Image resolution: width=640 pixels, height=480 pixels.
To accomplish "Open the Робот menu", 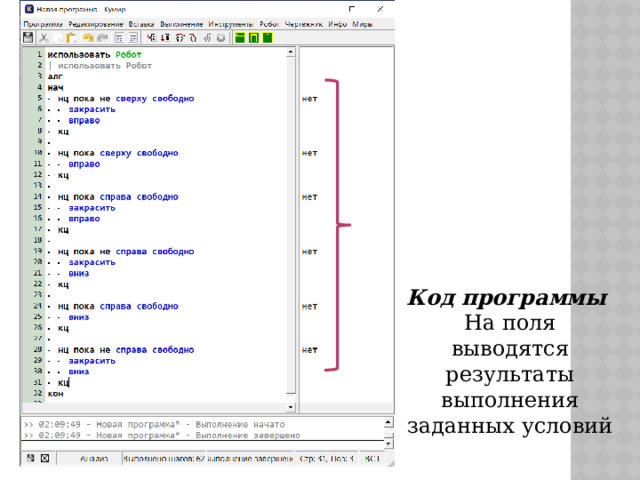I will pyautogui.click(x=269, y=24).
